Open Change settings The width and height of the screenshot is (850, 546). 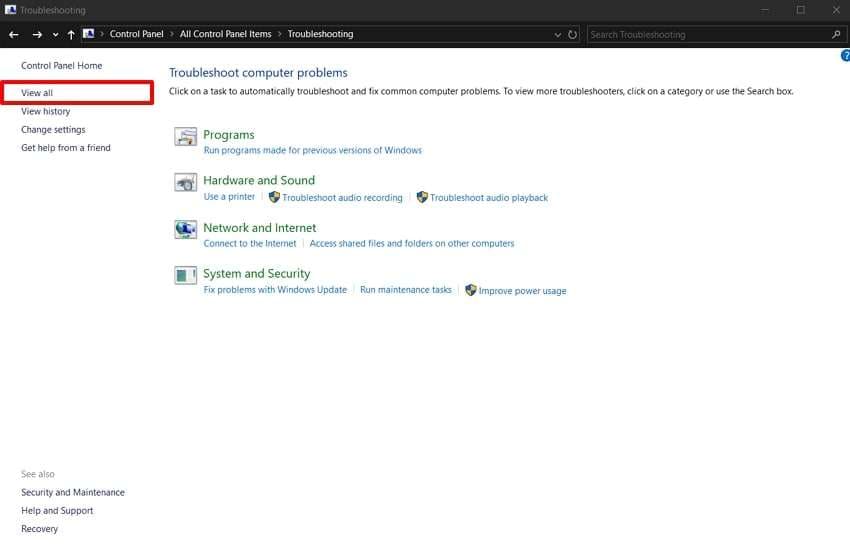point(53,130)
